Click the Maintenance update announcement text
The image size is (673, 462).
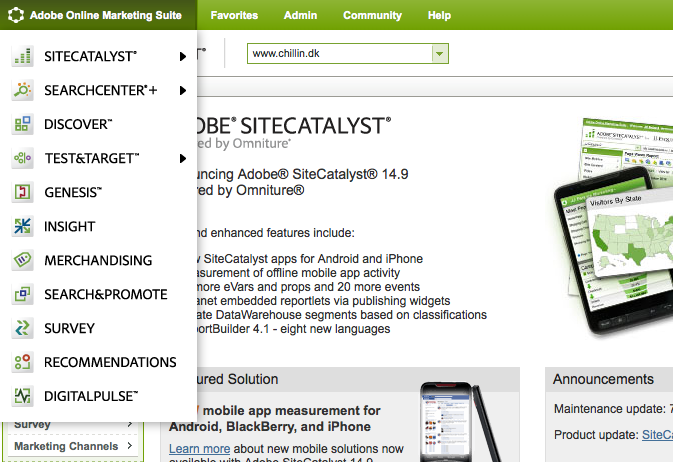(x=613, y=409)
